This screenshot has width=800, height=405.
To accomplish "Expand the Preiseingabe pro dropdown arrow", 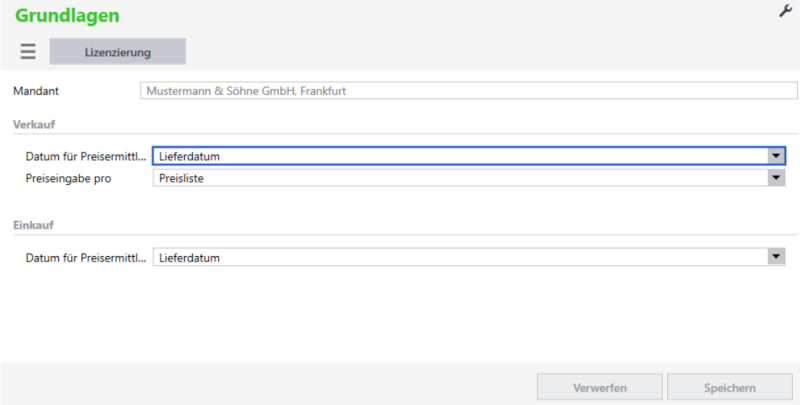I will 775,178.
